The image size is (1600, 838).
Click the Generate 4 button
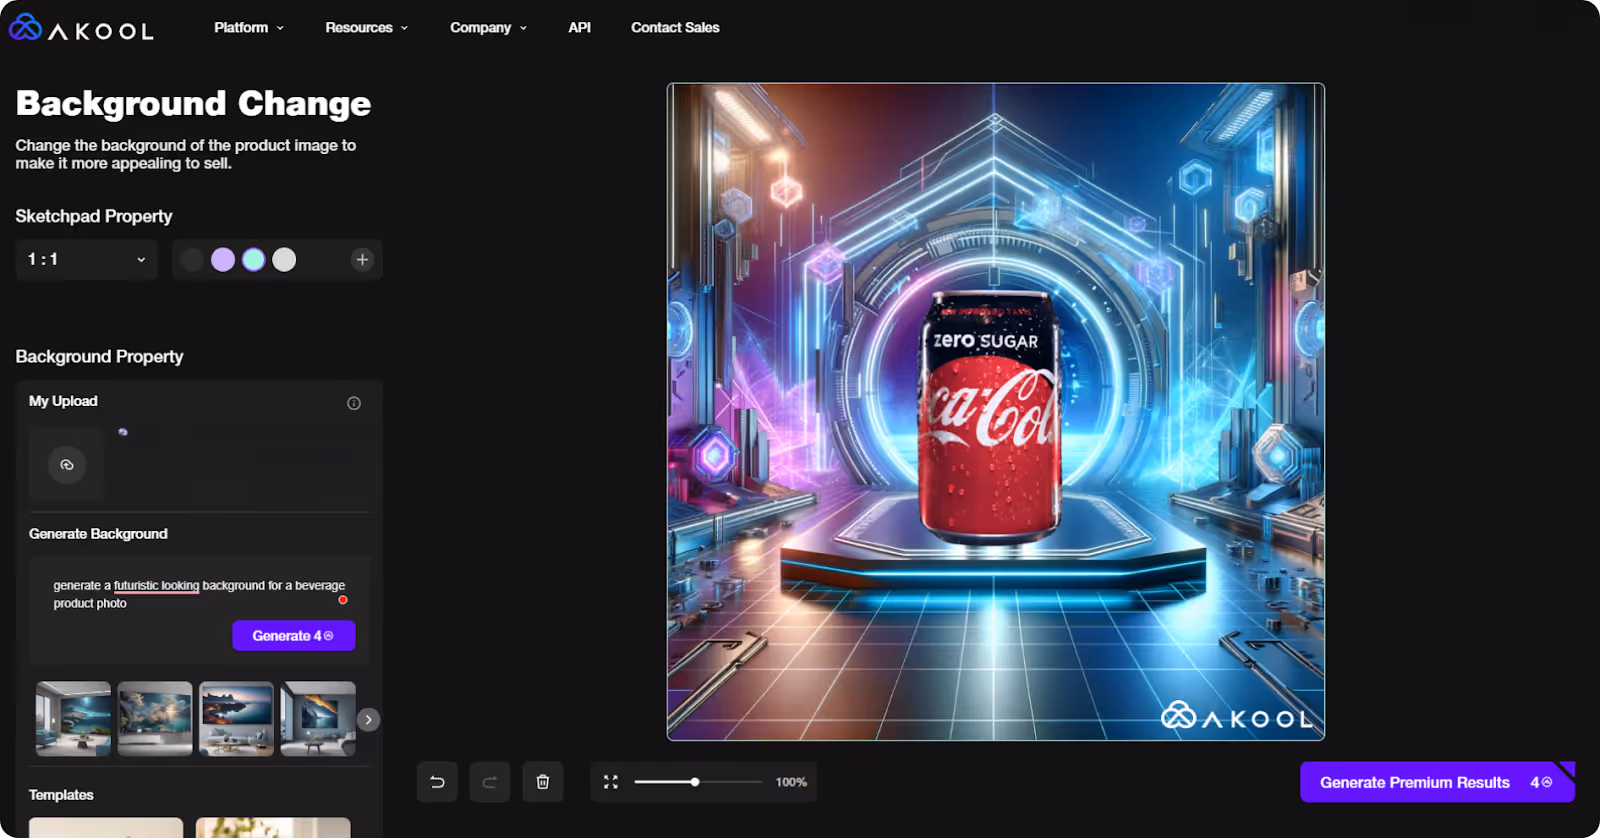[x=294, y=636]
